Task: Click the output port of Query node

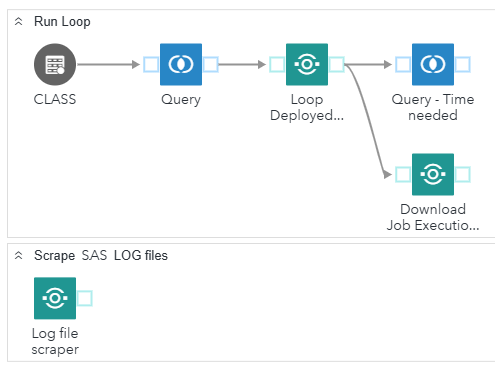Action: (x=211, y=64)
